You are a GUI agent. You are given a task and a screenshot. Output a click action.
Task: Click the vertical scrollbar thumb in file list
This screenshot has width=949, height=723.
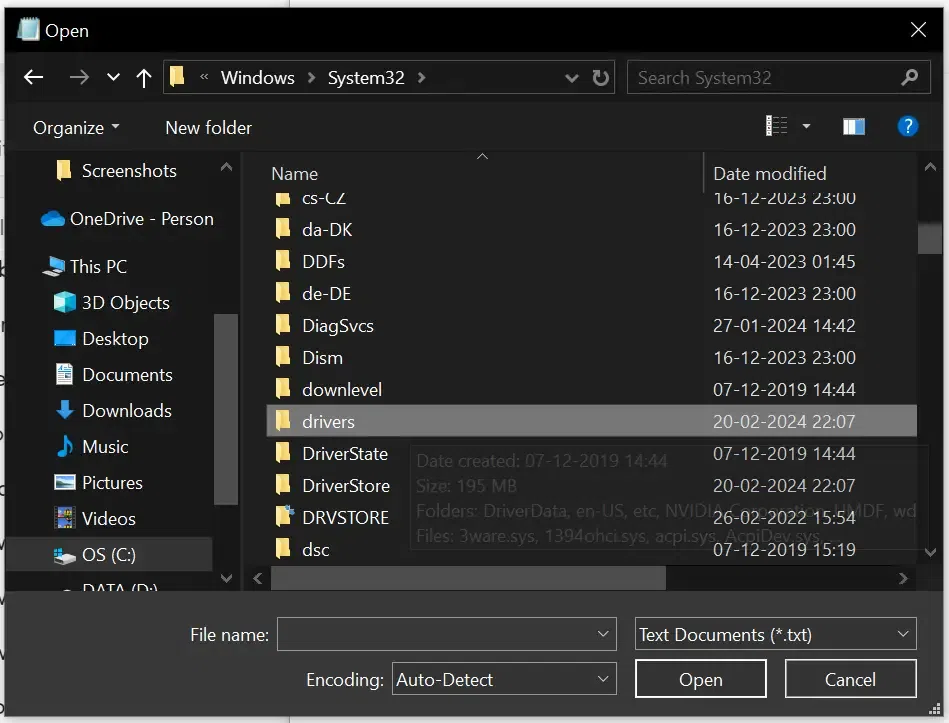[930, 238]
